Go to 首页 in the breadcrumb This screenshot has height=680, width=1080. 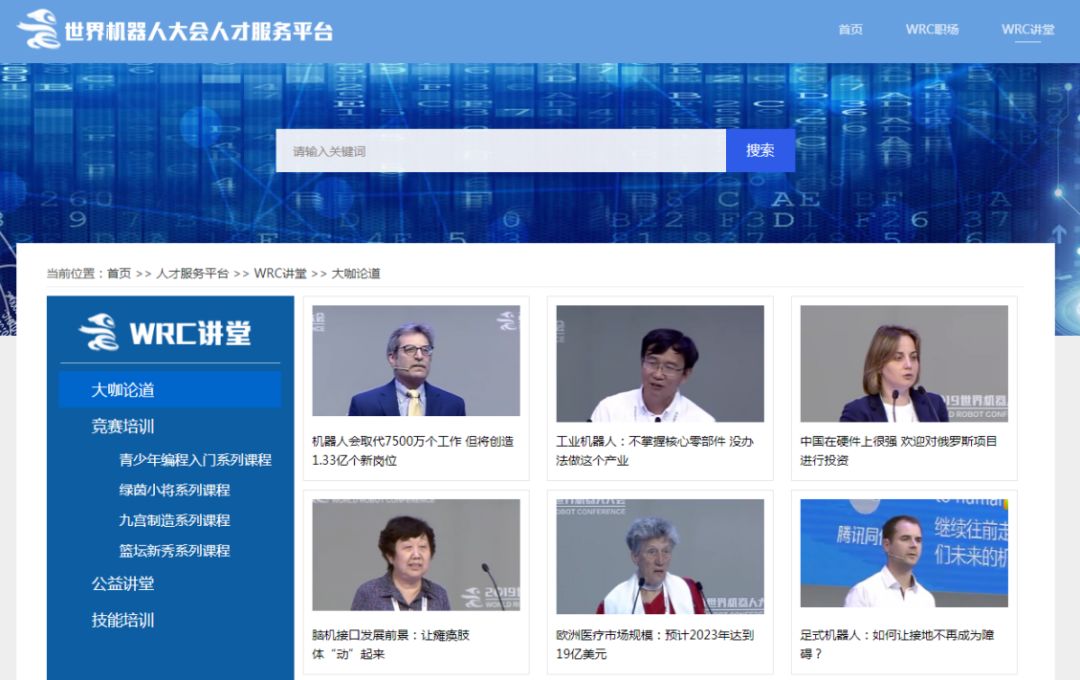click(x=119, y=273)
